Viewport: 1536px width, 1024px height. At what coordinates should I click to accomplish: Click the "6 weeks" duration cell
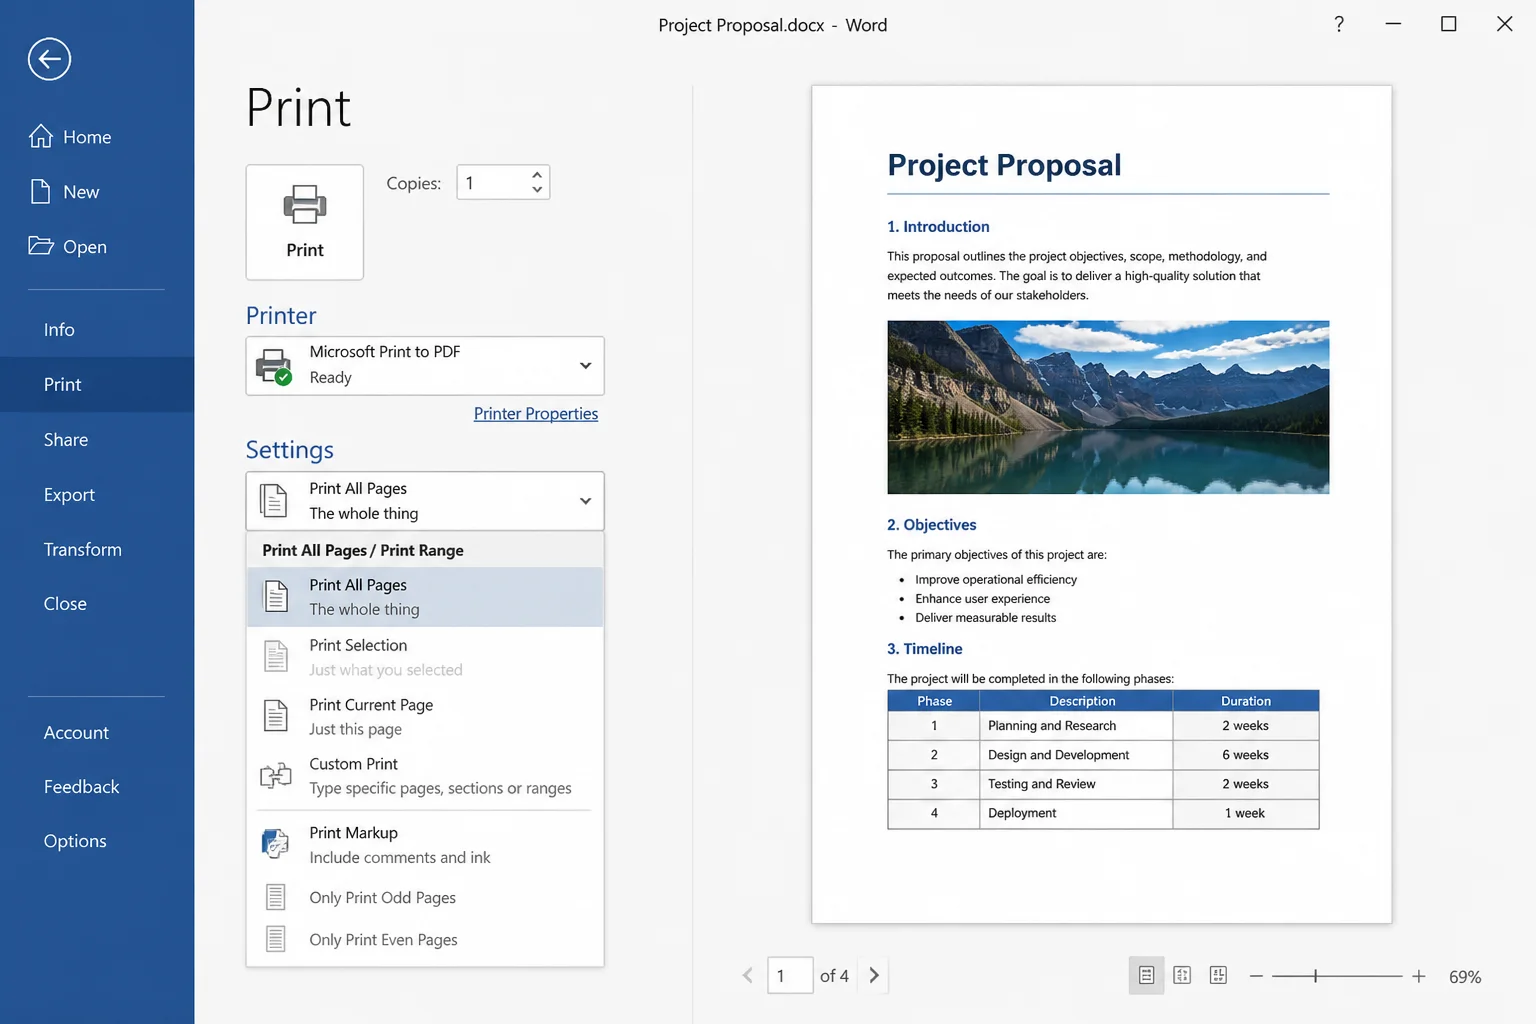coord(1245,755)
